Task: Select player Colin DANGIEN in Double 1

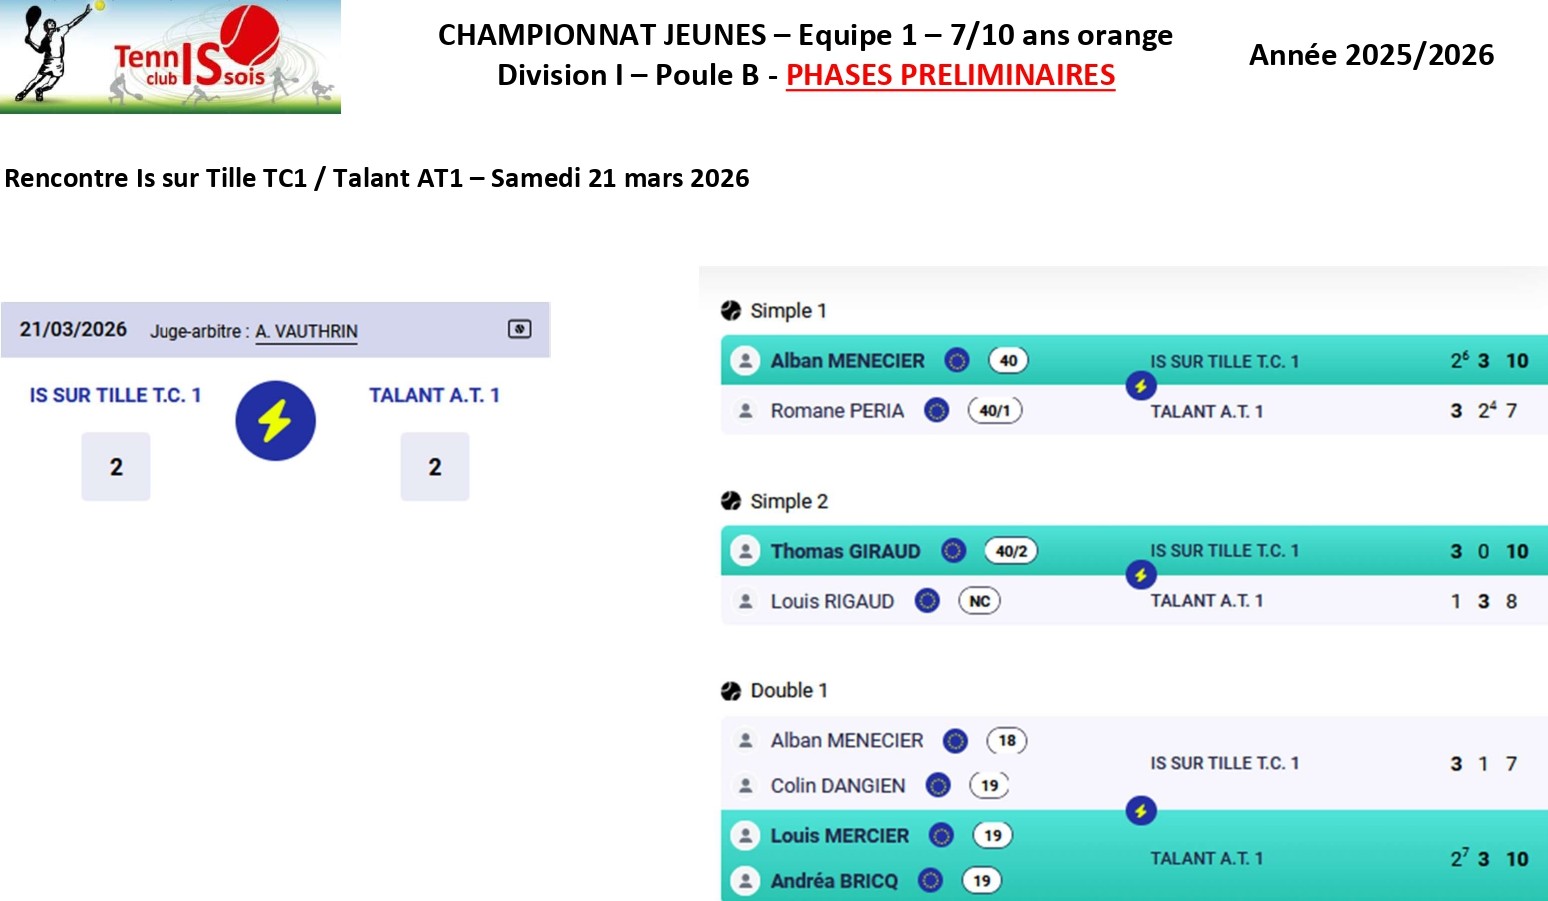Action: (837, 786)
